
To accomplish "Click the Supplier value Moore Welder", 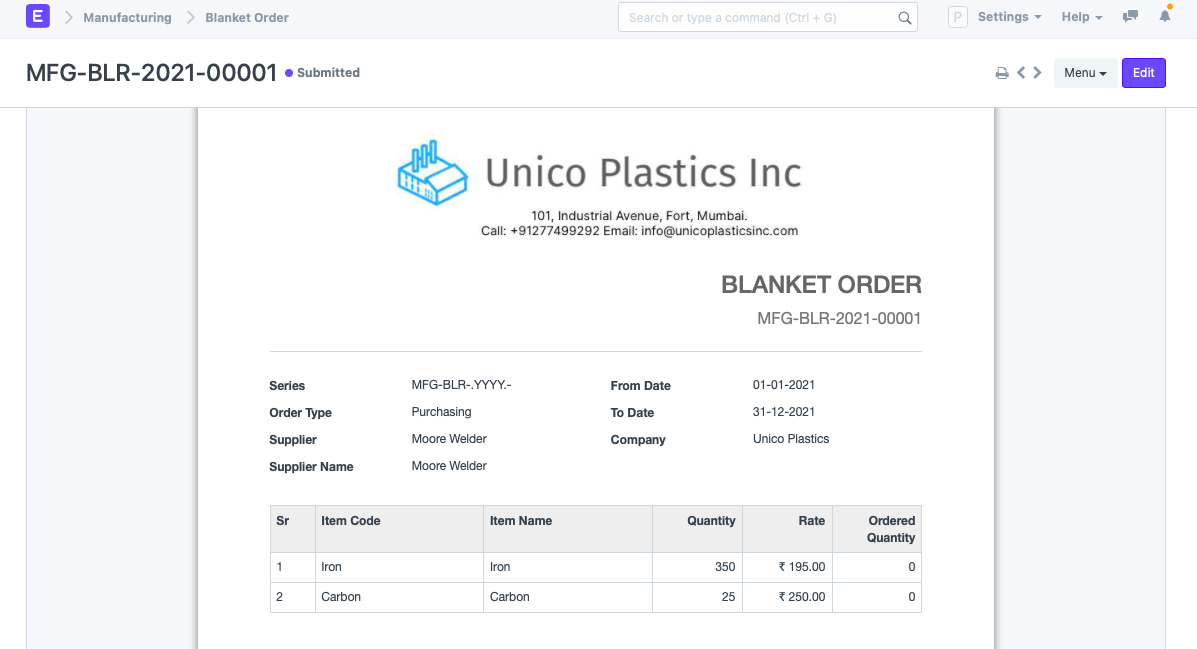I will 449,438.
